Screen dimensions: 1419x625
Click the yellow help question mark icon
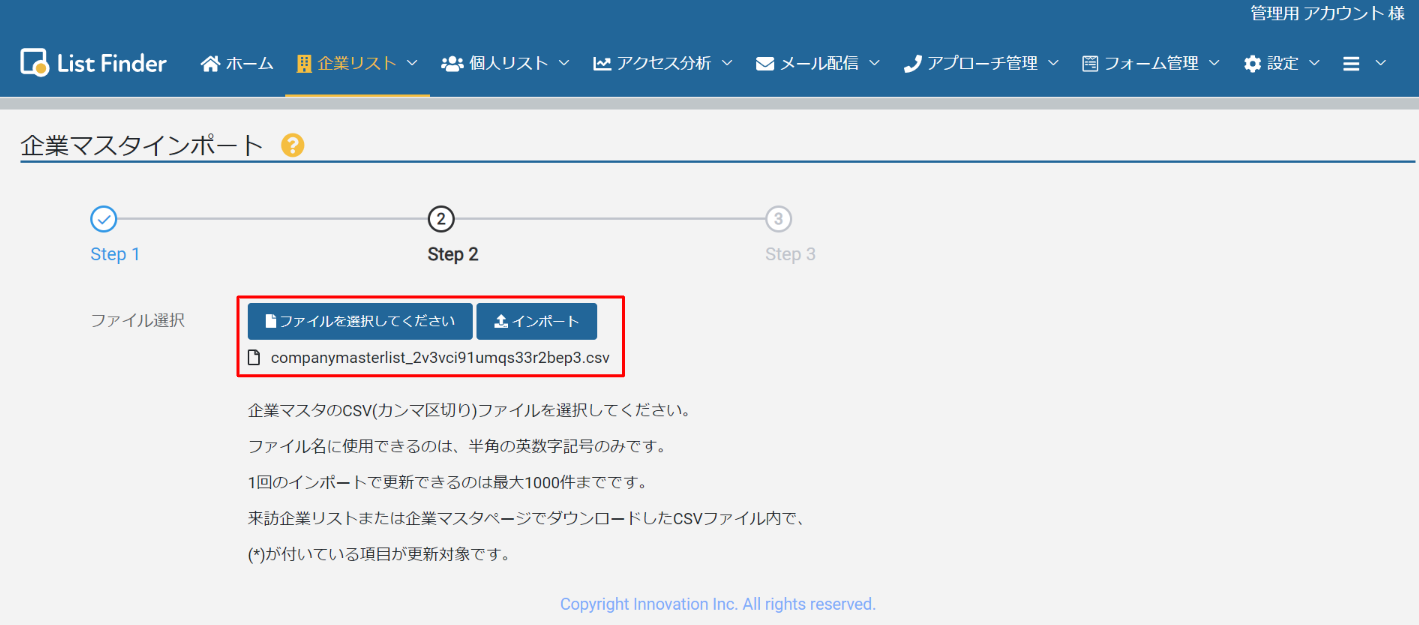(292, 146)
